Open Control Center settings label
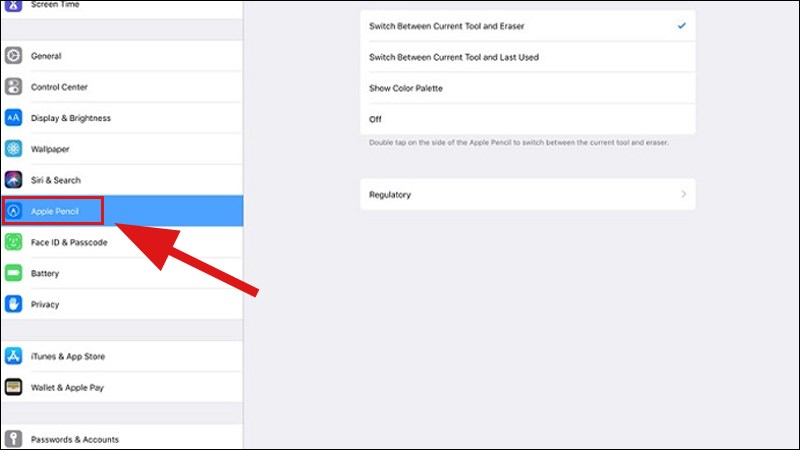The height and width of the screenshot is (450, 800). (x=59, y=87)
